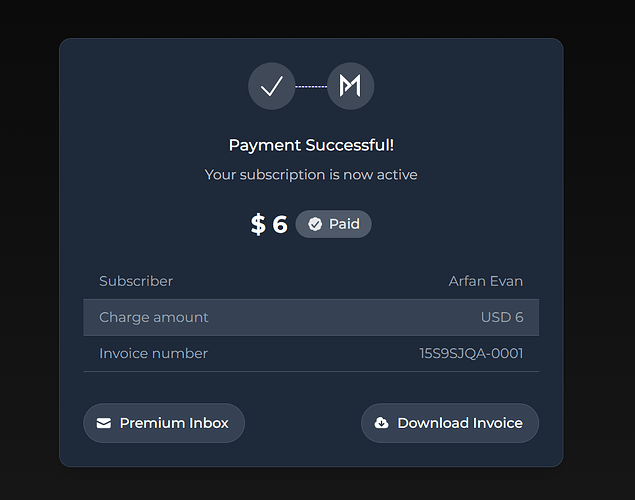Click the M brand logo circle
The width and height of the screenshot is (635, 500).
coord(350,86)
